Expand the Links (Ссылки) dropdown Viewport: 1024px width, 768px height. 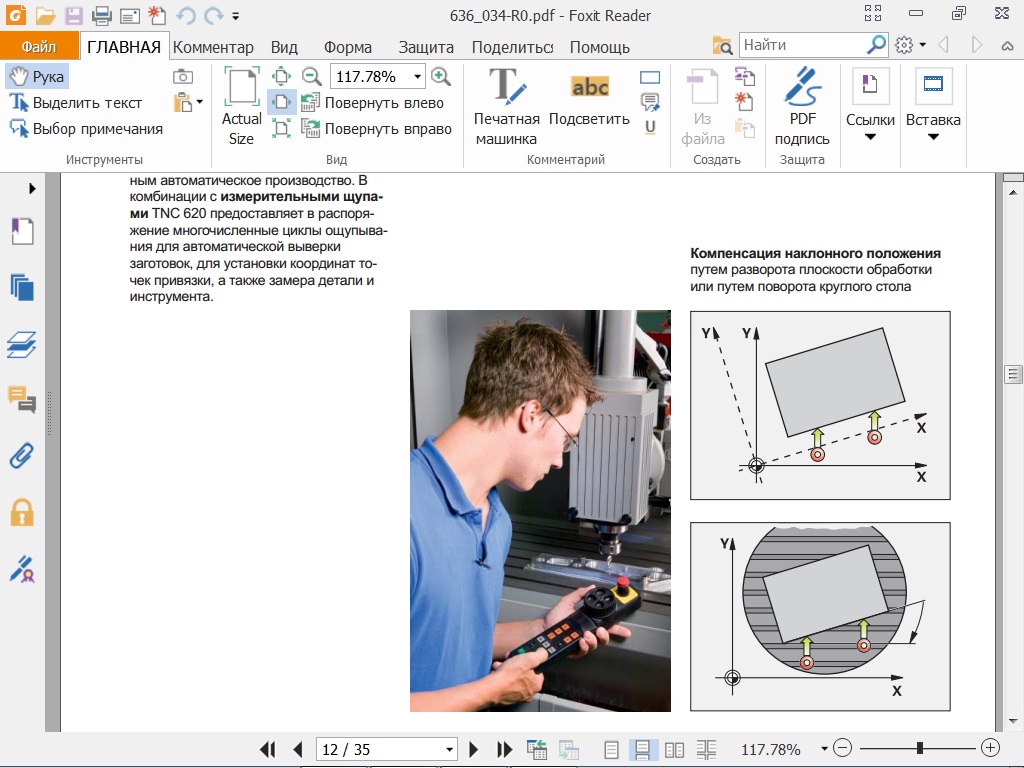870,137
